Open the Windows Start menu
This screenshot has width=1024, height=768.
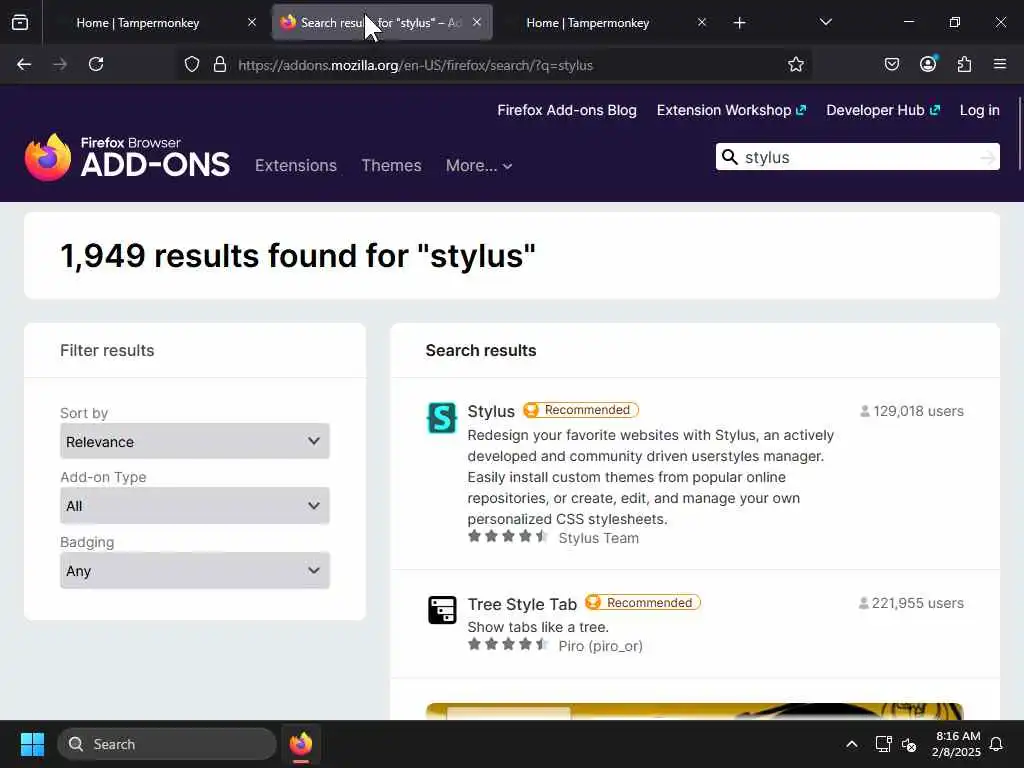point(32,744)
